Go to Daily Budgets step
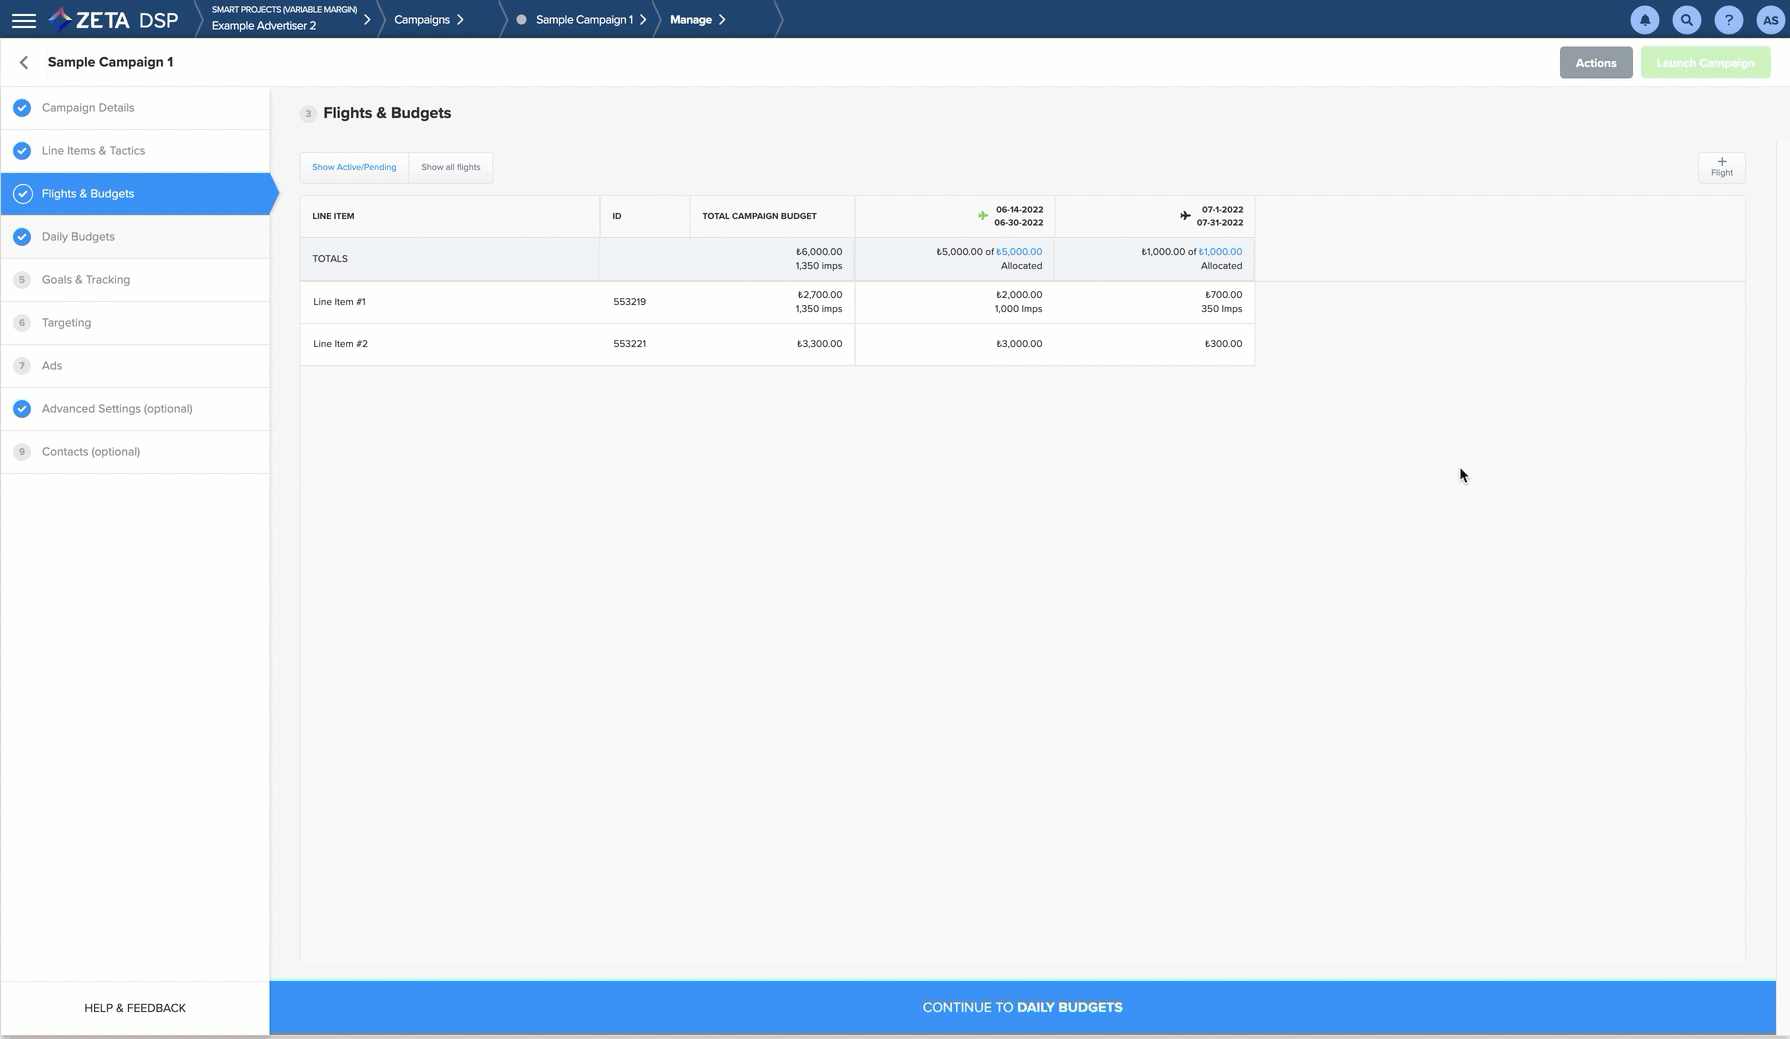This screenshot has height=1039, width=1790. pyautogui.click(x=78, y=237)
